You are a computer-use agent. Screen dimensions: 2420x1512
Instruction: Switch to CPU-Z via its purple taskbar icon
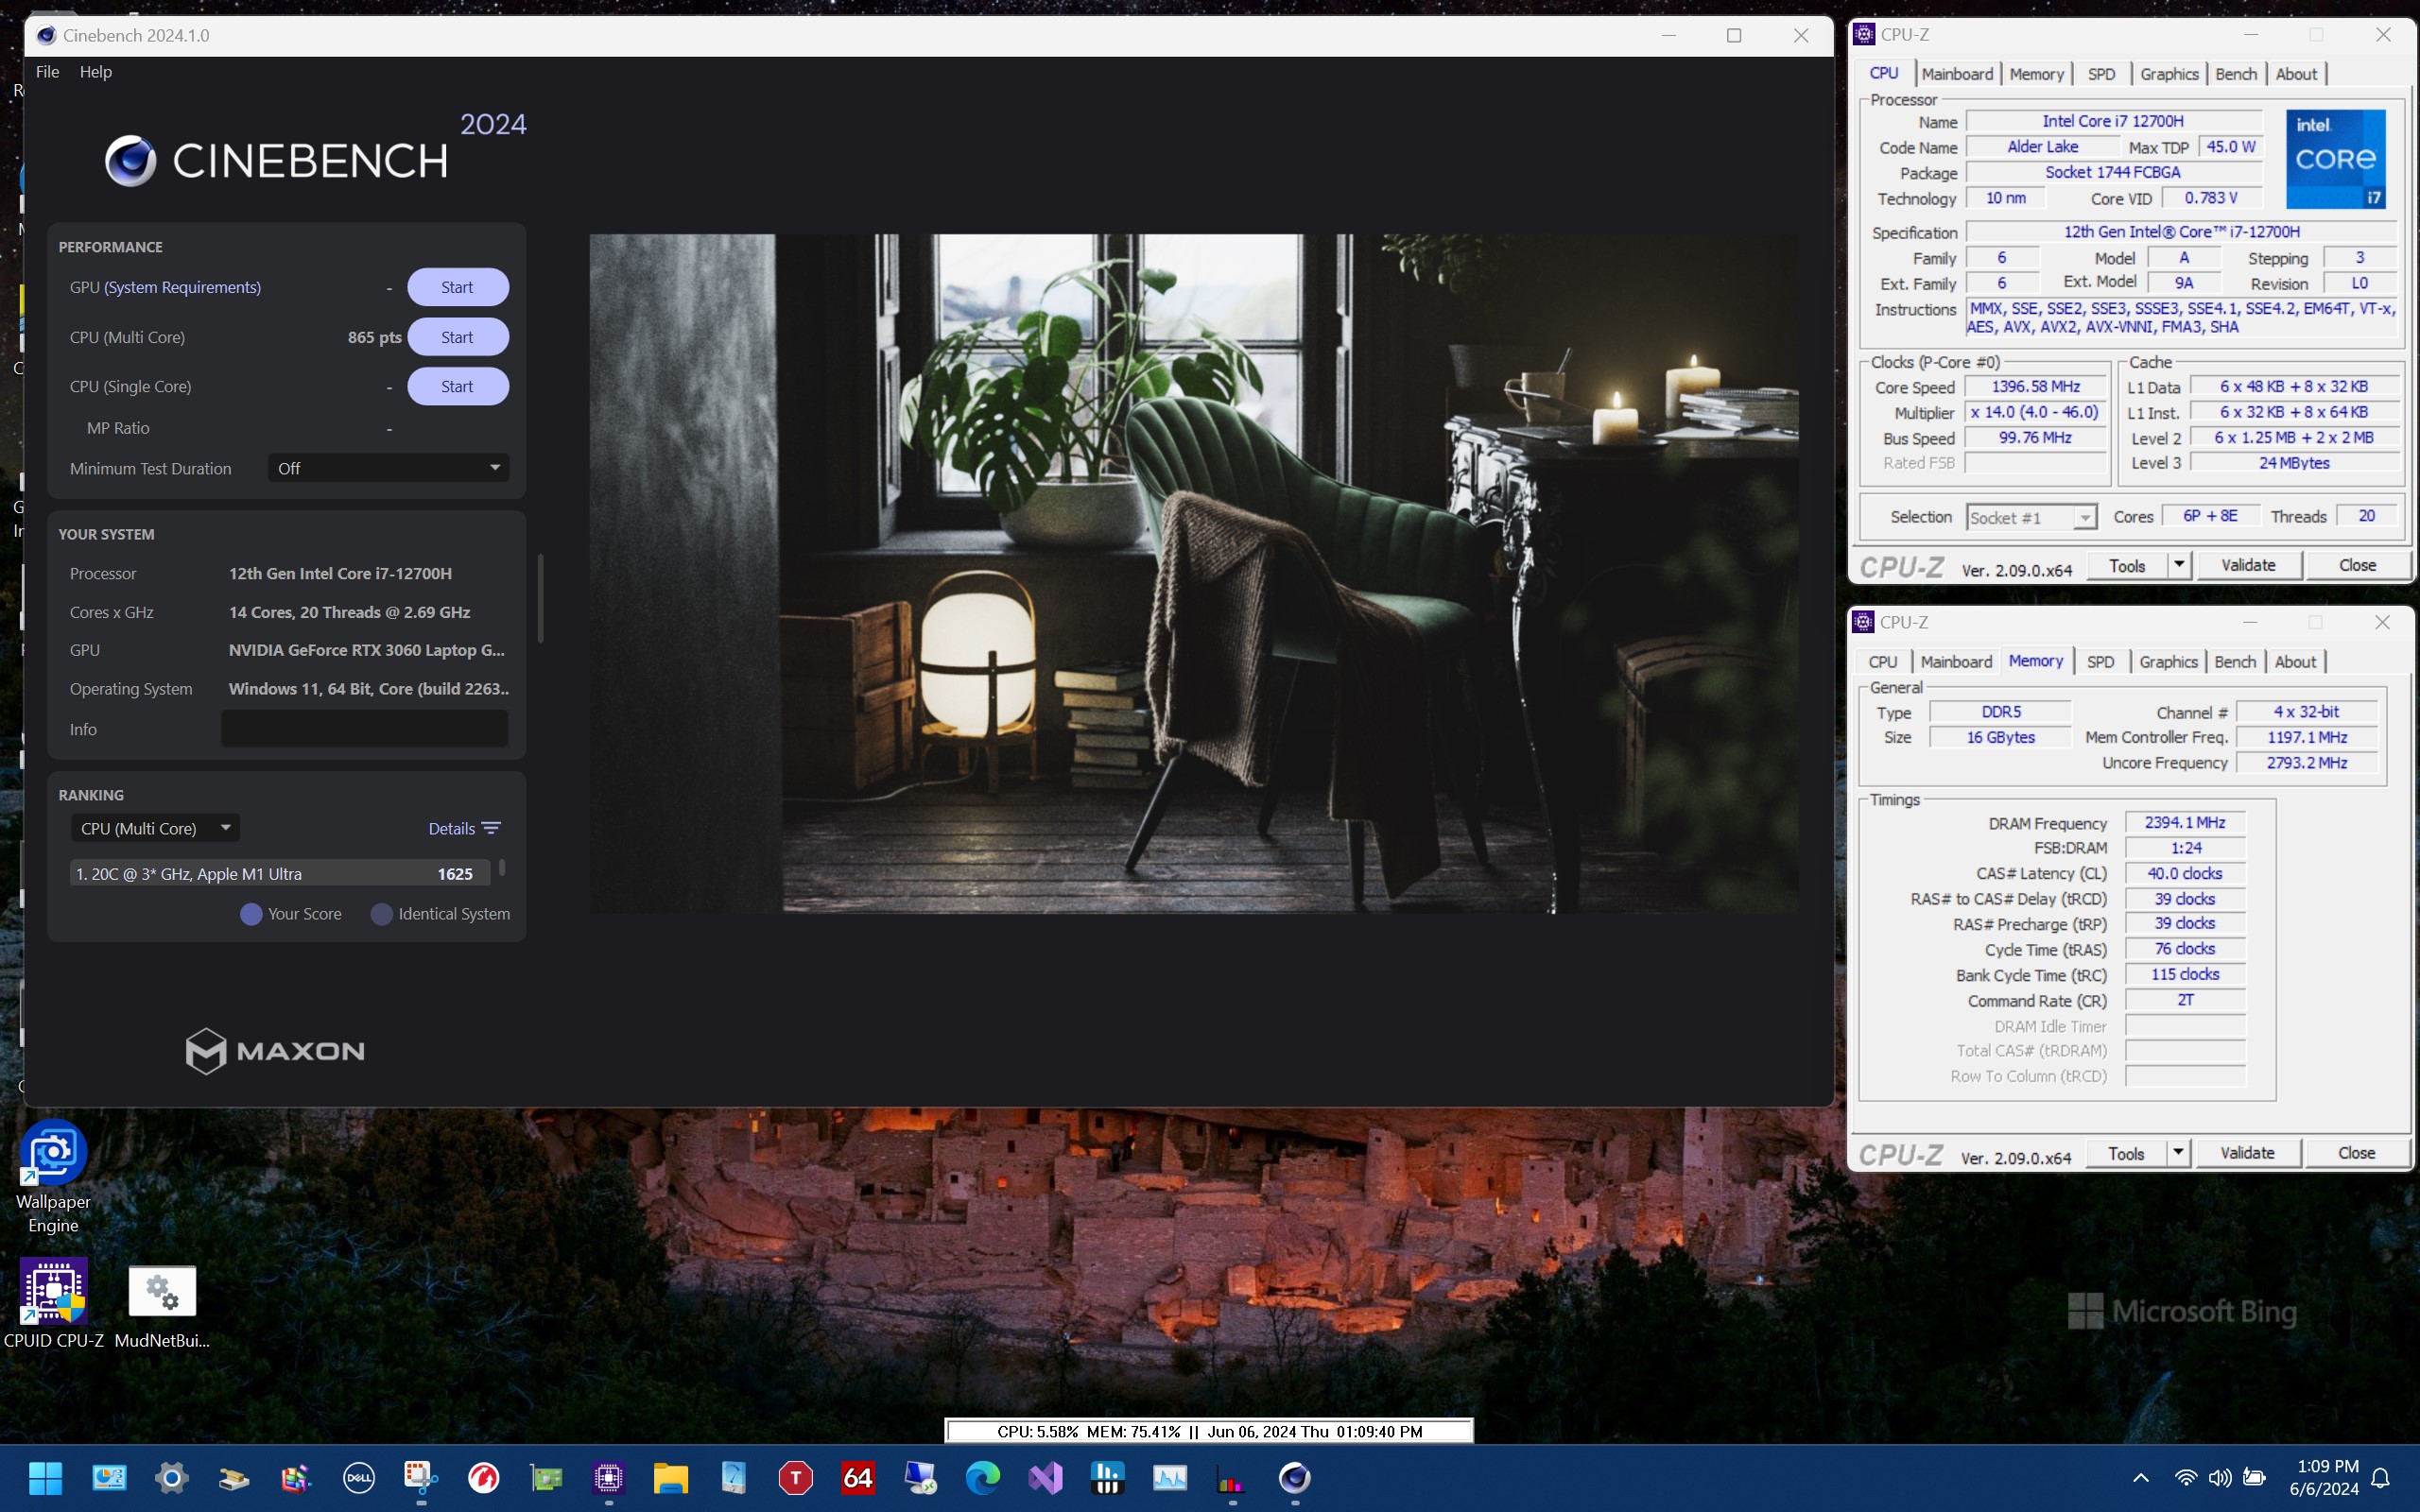[608, 1477]
